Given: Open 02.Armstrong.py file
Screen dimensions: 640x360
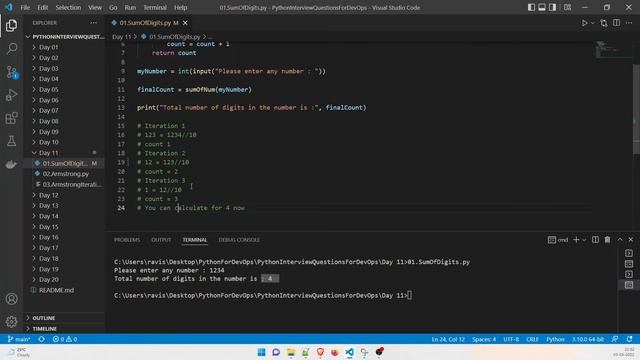Looking at the screenshot, I should click(x=64, y=174).
